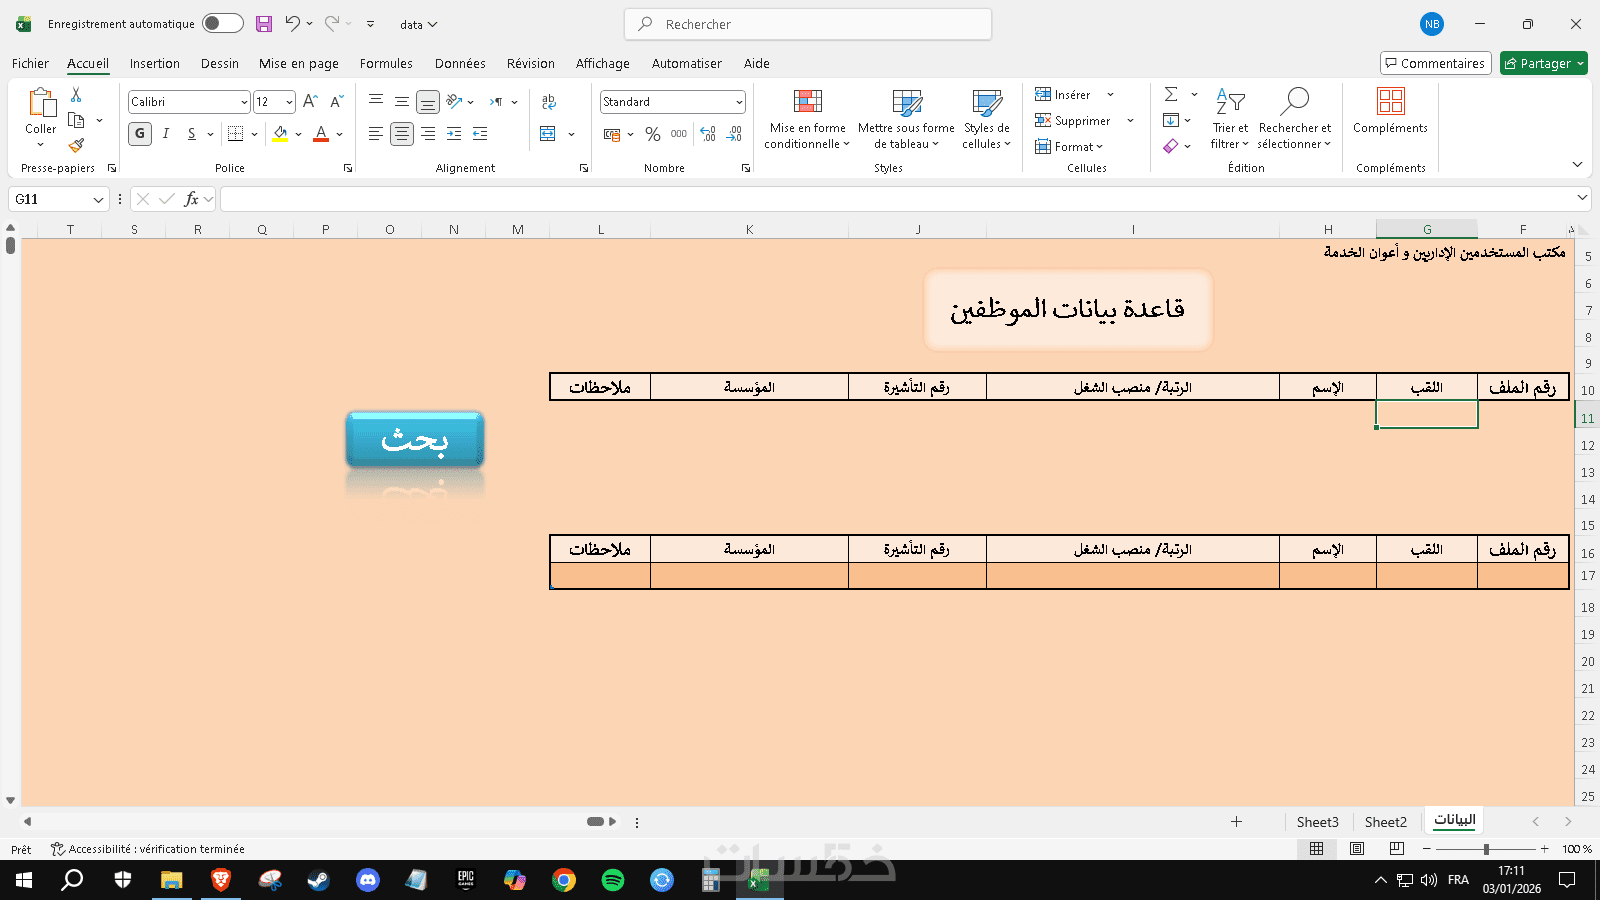Toggle align right

point(428,134)
